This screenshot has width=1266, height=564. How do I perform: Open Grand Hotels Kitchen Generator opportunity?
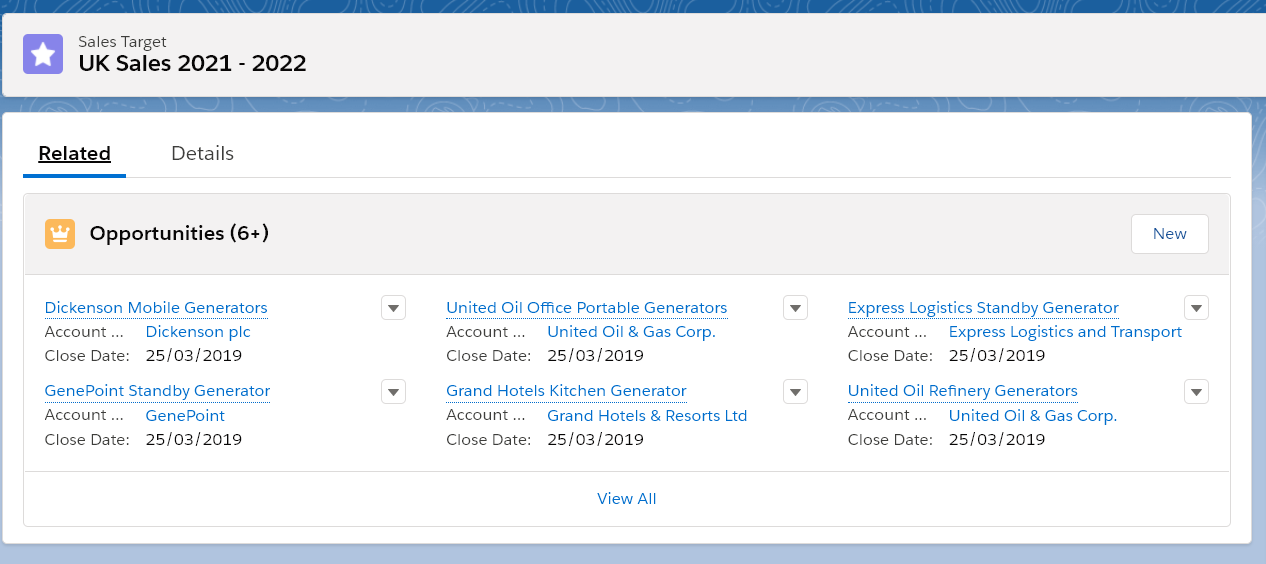point(566,391)
